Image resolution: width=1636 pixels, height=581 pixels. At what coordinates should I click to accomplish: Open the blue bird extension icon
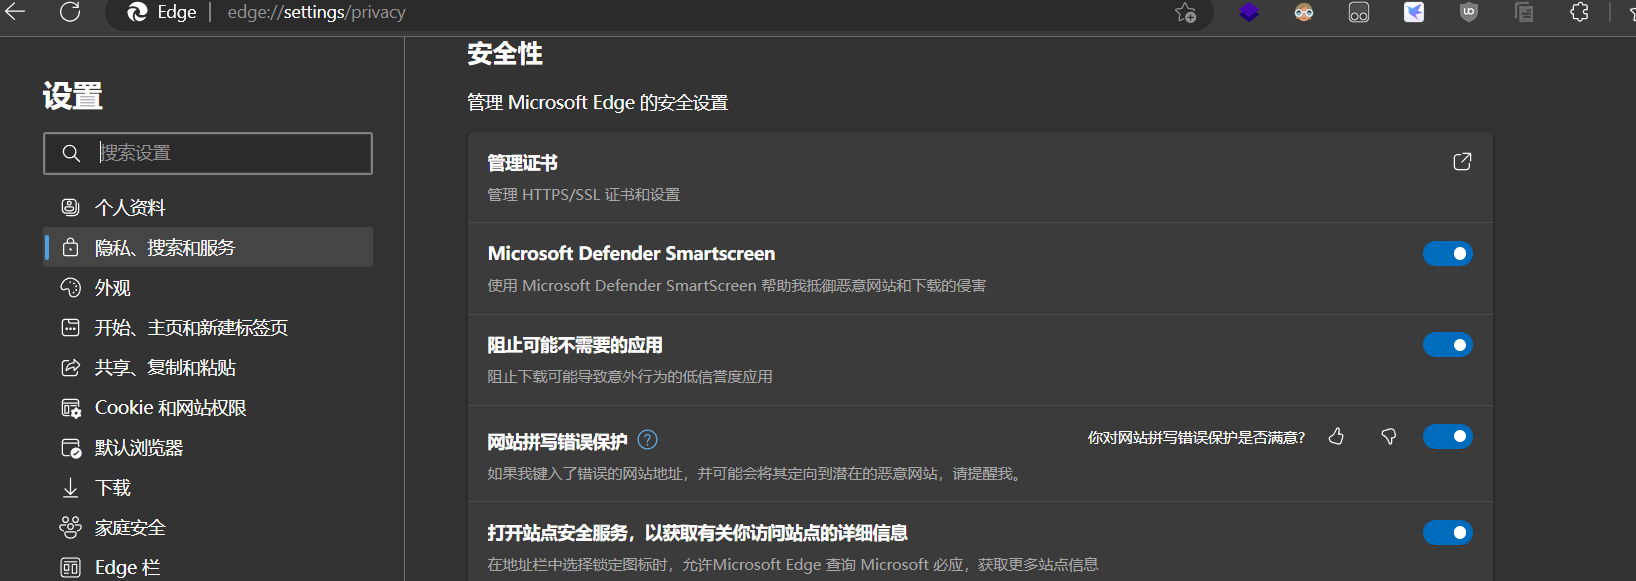[1414, 12]
